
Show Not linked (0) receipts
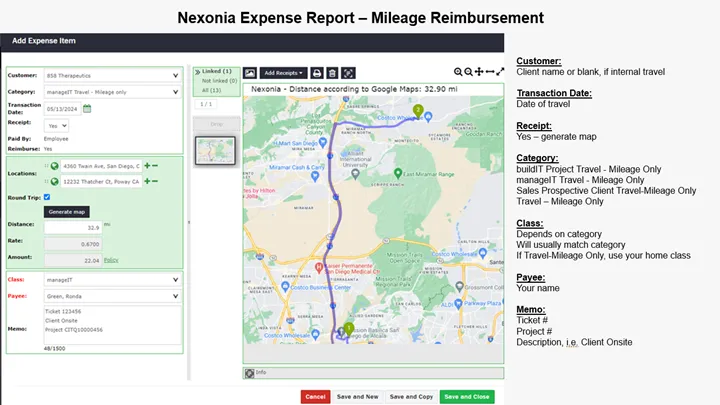click(219, 81)
